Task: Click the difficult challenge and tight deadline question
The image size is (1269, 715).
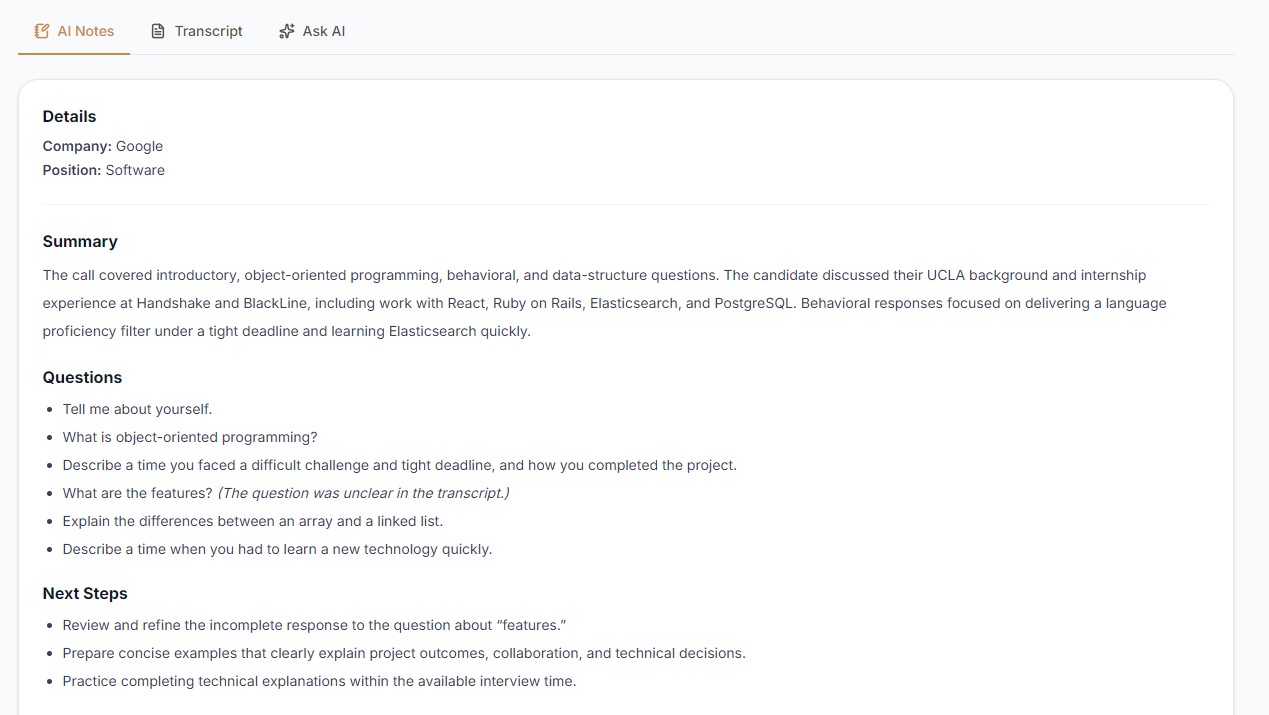Action: [x=399, y=465]
